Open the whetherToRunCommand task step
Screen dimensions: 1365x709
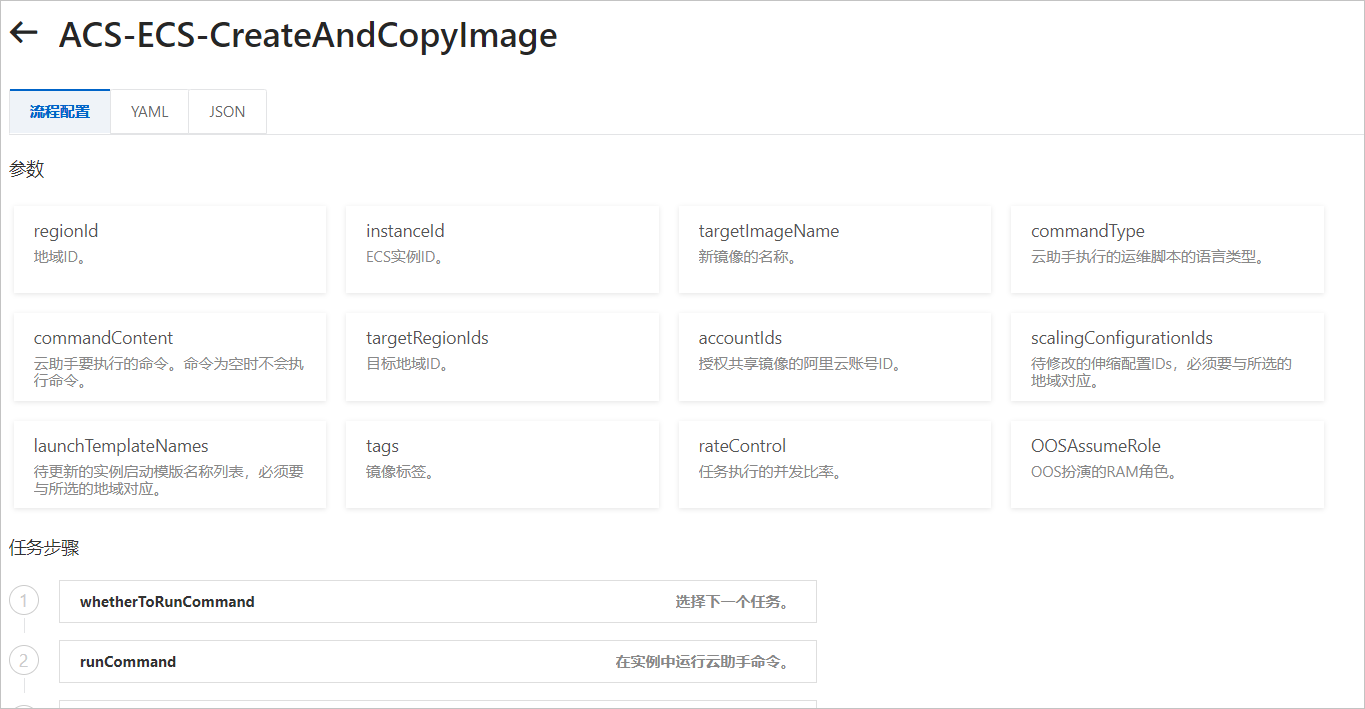coord(438,602)
